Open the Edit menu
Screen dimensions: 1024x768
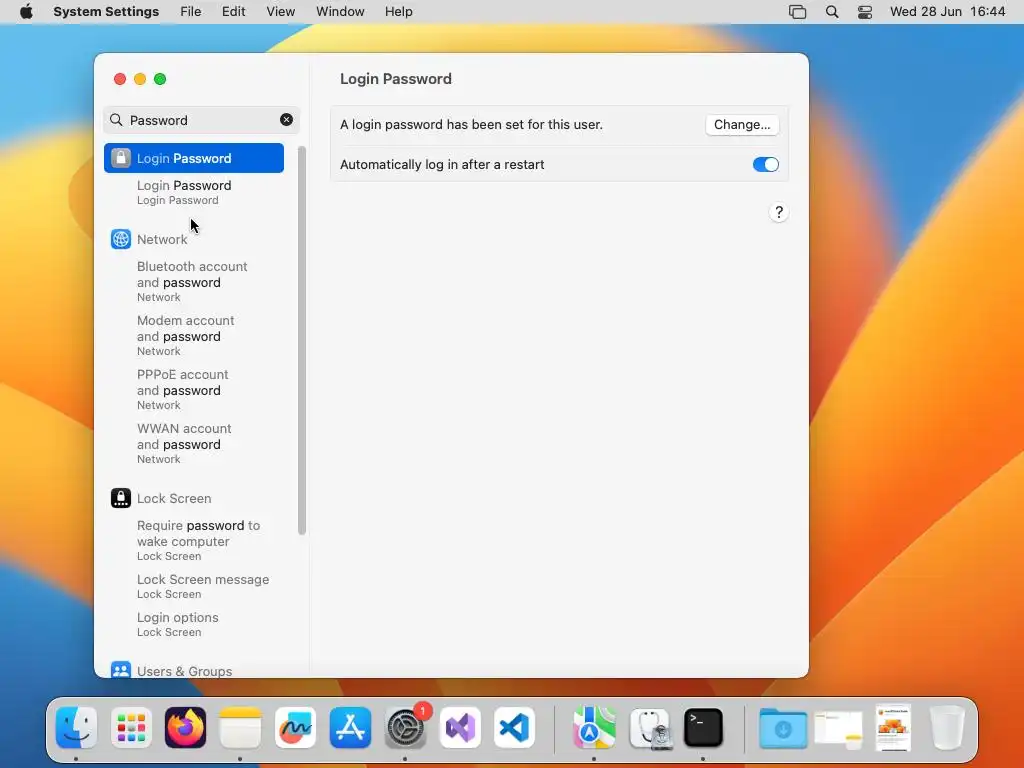pos(233,11)
